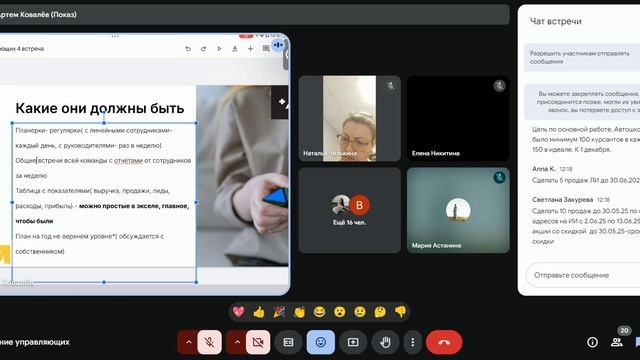Click Алла К. chat message author
Viewport: 640px width, 360px height.
[543, 169]
